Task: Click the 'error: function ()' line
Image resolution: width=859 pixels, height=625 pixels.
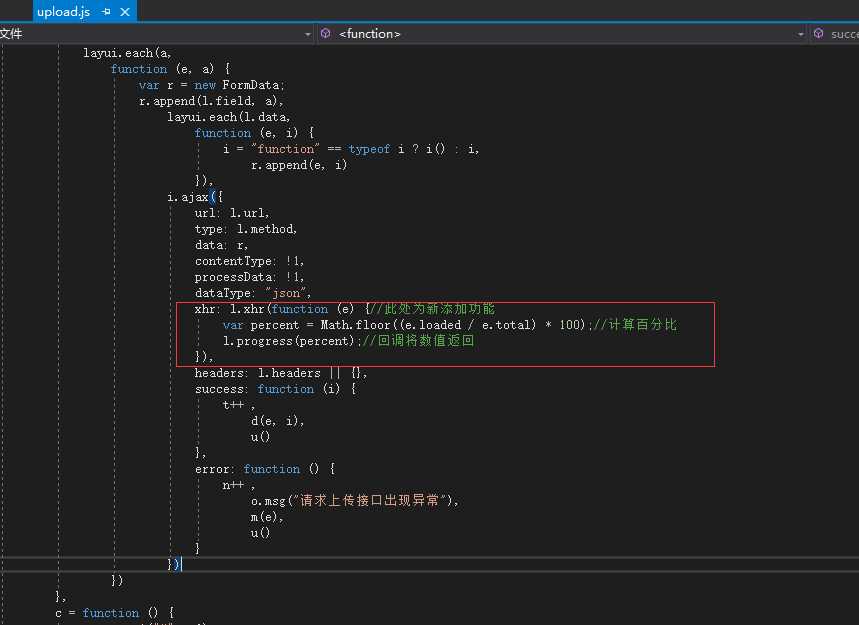Action: point(265,469)
